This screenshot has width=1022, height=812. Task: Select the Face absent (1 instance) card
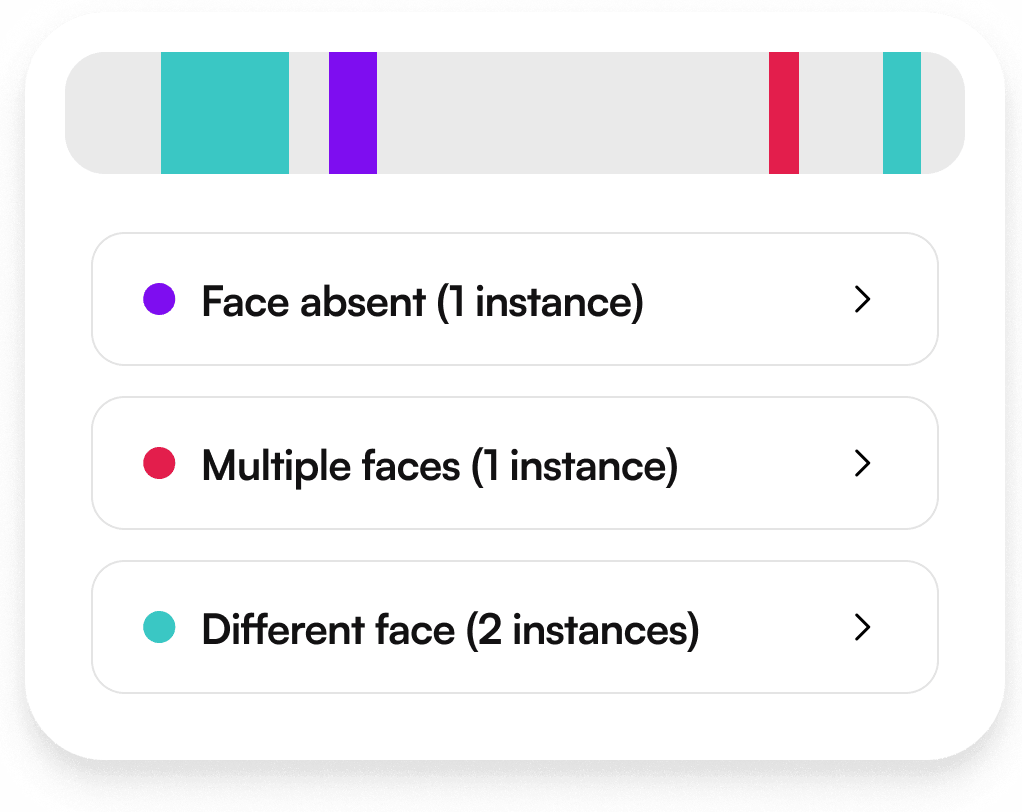pos(515,299)
